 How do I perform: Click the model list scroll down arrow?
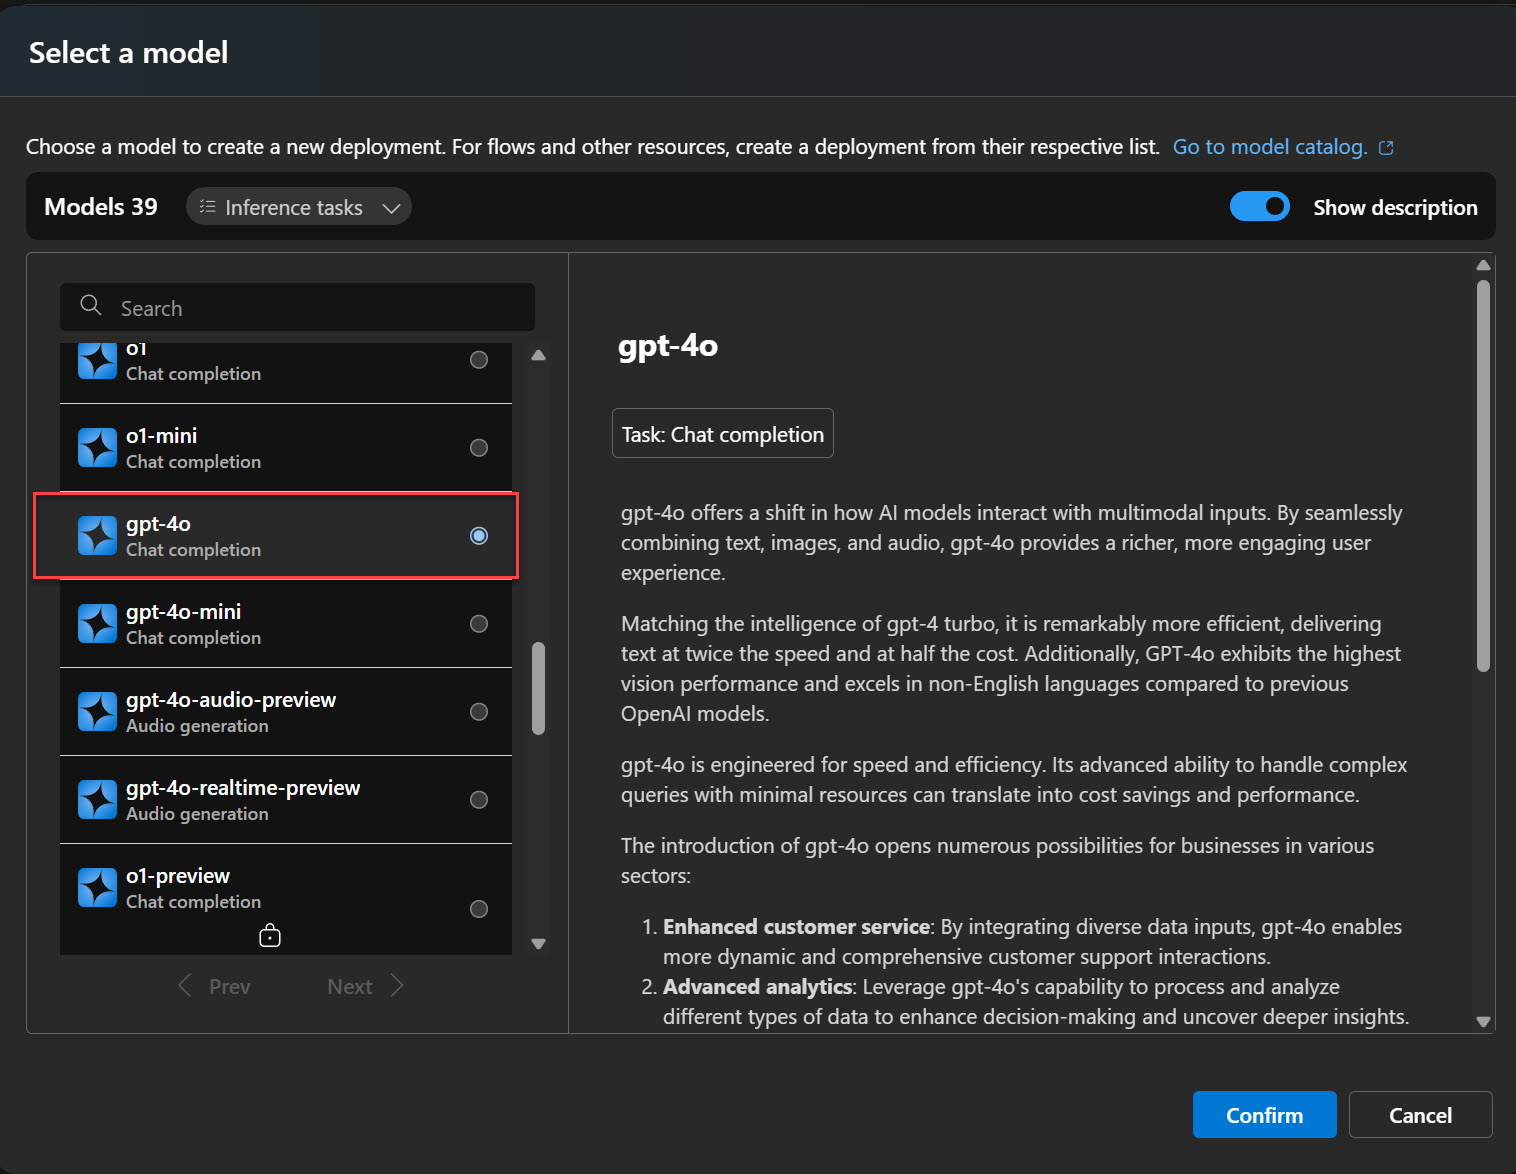pos(539,943)
